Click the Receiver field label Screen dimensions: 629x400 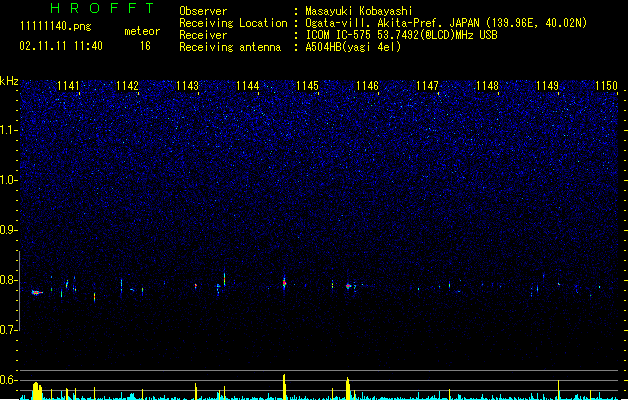click(203, 35)
